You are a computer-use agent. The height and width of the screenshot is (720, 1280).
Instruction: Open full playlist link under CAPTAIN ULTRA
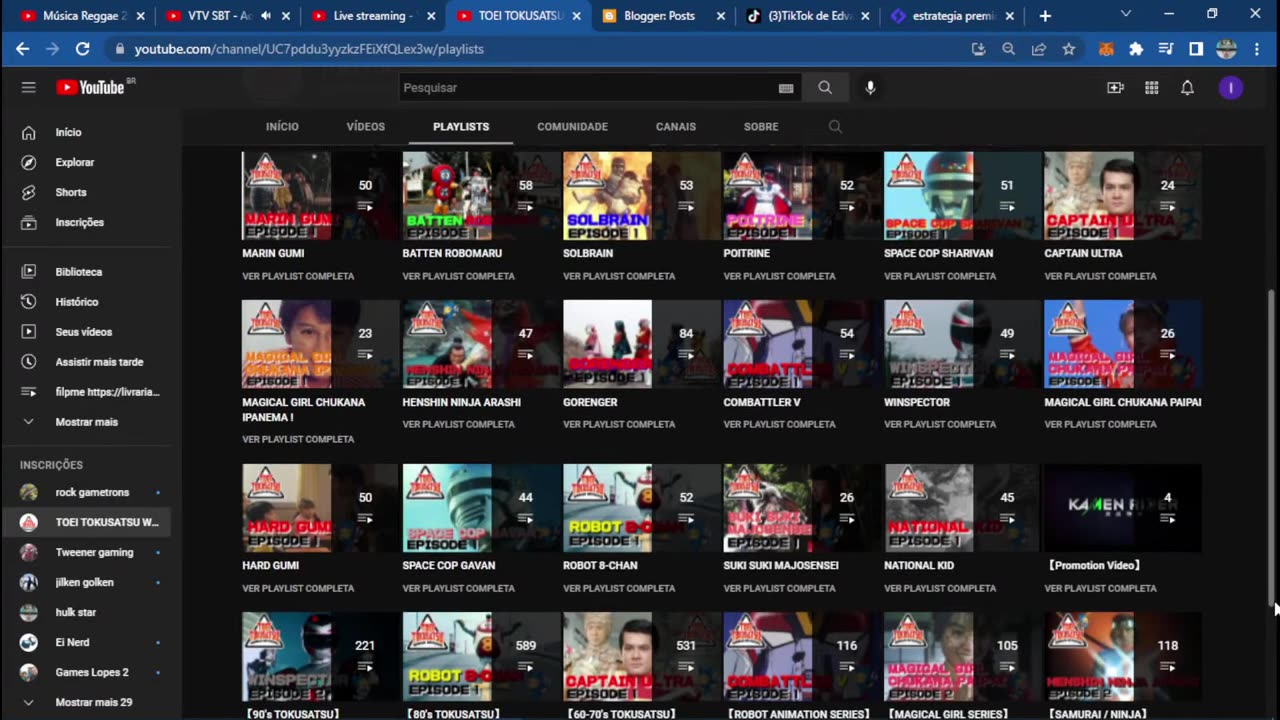1100,276
